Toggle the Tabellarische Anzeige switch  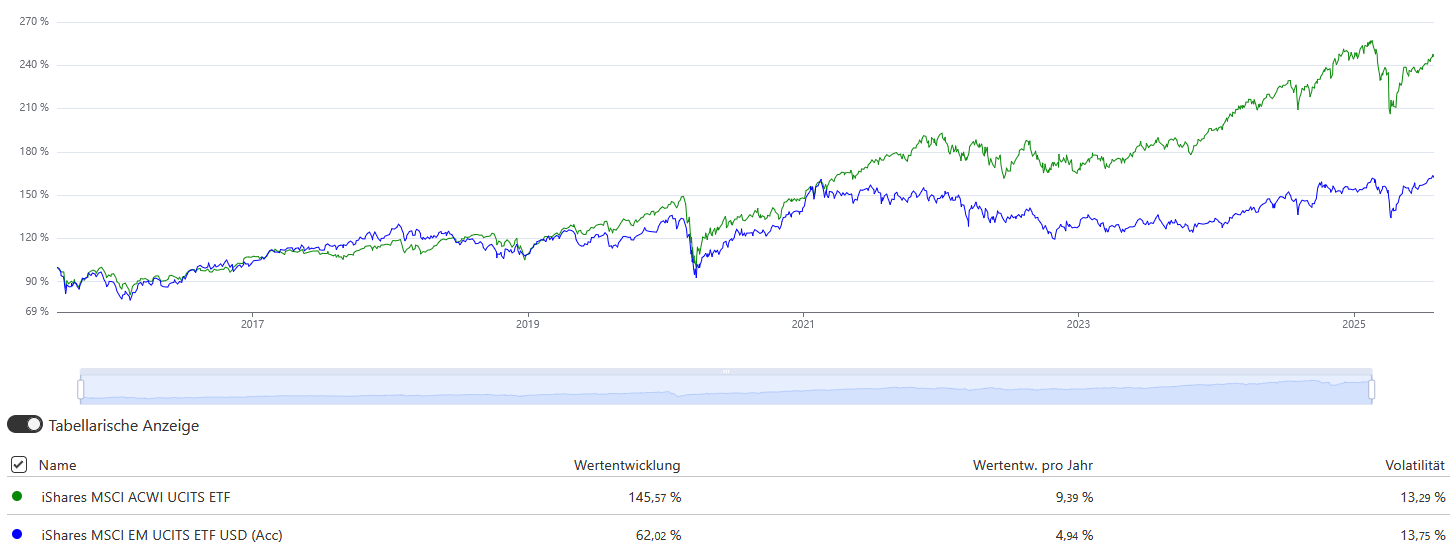[25, 425]
